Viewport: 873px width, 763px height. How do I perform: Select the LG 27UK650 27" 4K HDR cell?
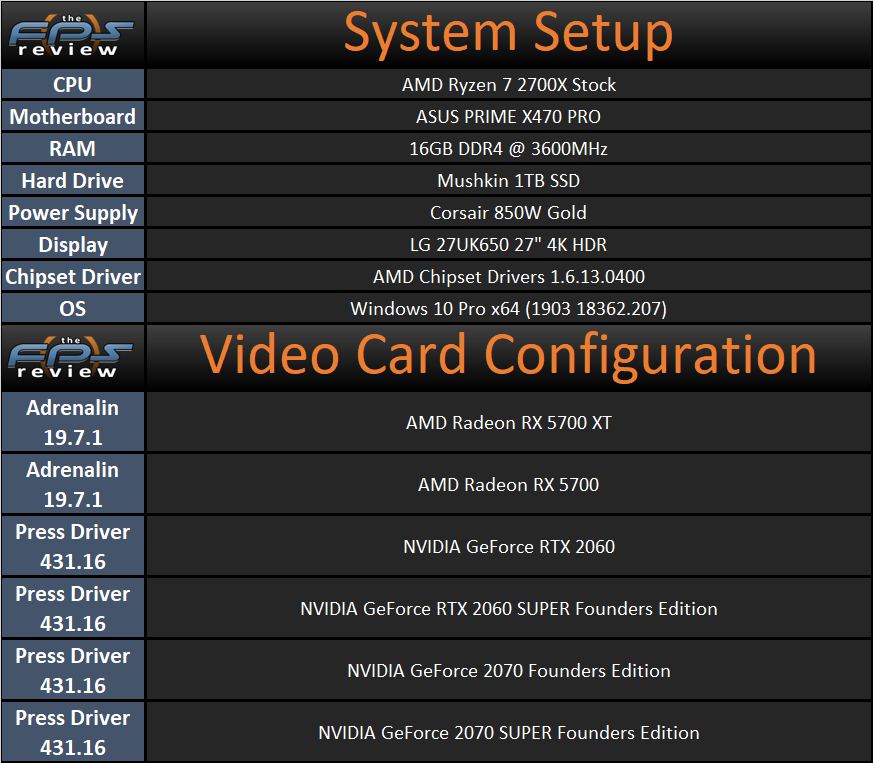pos(509,244)
